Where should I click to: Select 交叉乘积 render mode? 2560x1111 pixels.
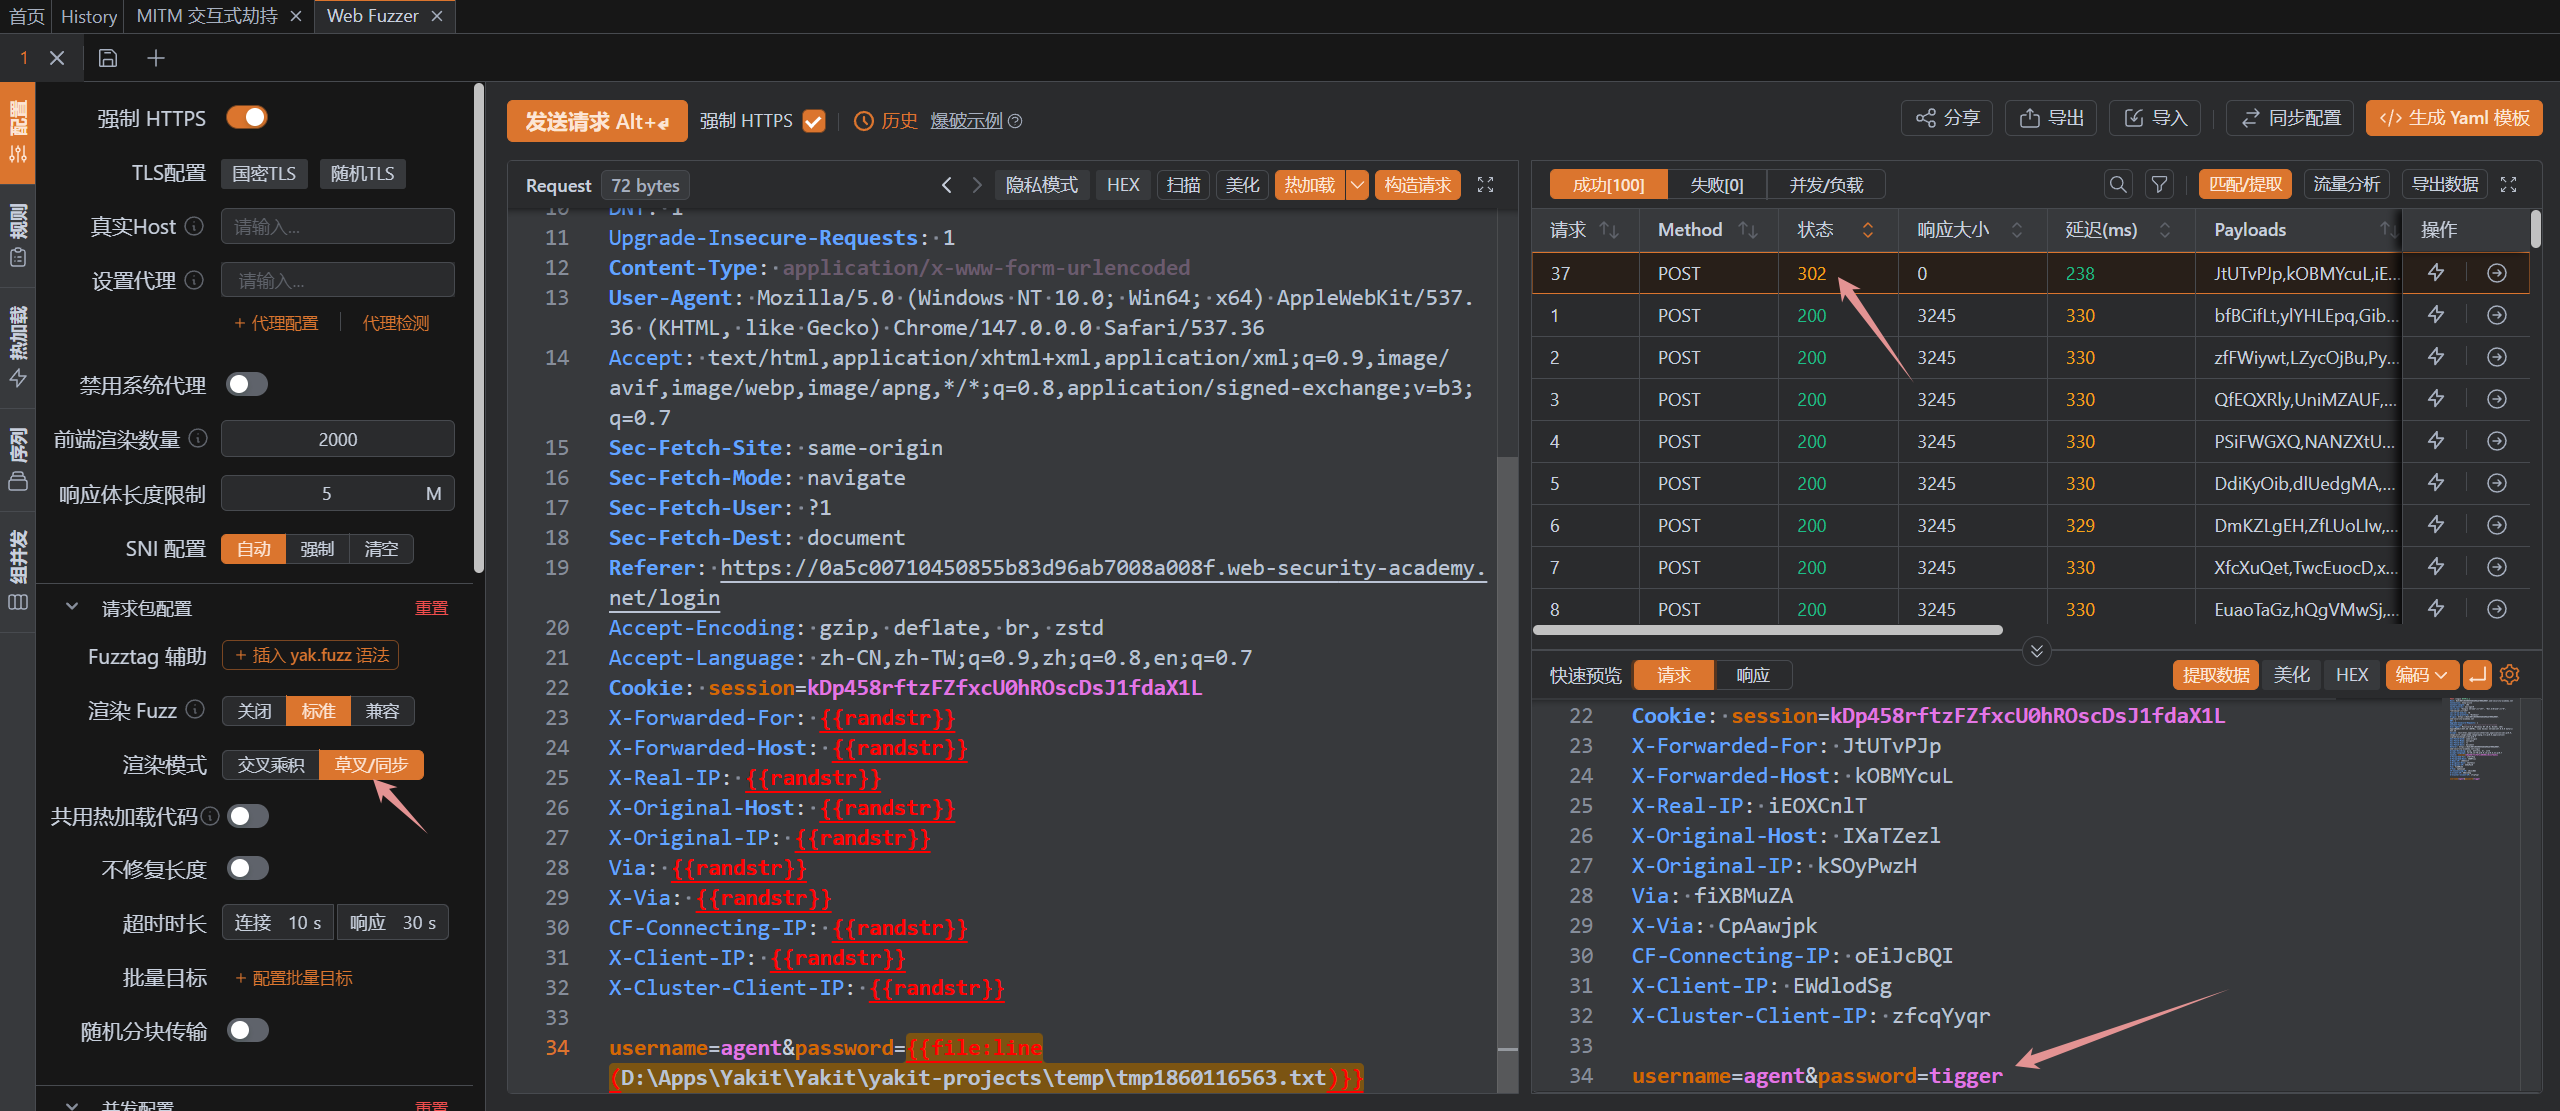[x=271, y=765]
